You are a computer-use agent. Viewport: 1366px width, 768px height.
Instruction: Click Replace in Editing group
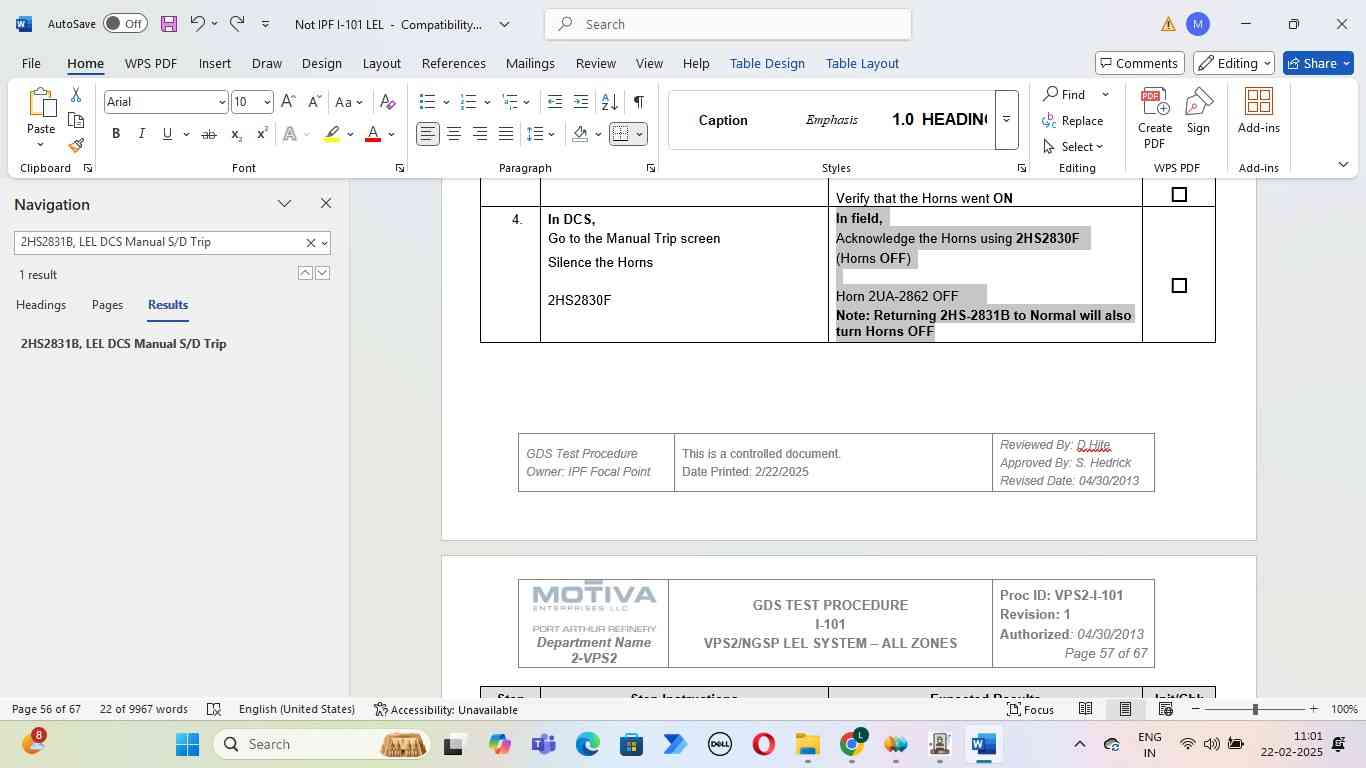(x=1073, y=120)
